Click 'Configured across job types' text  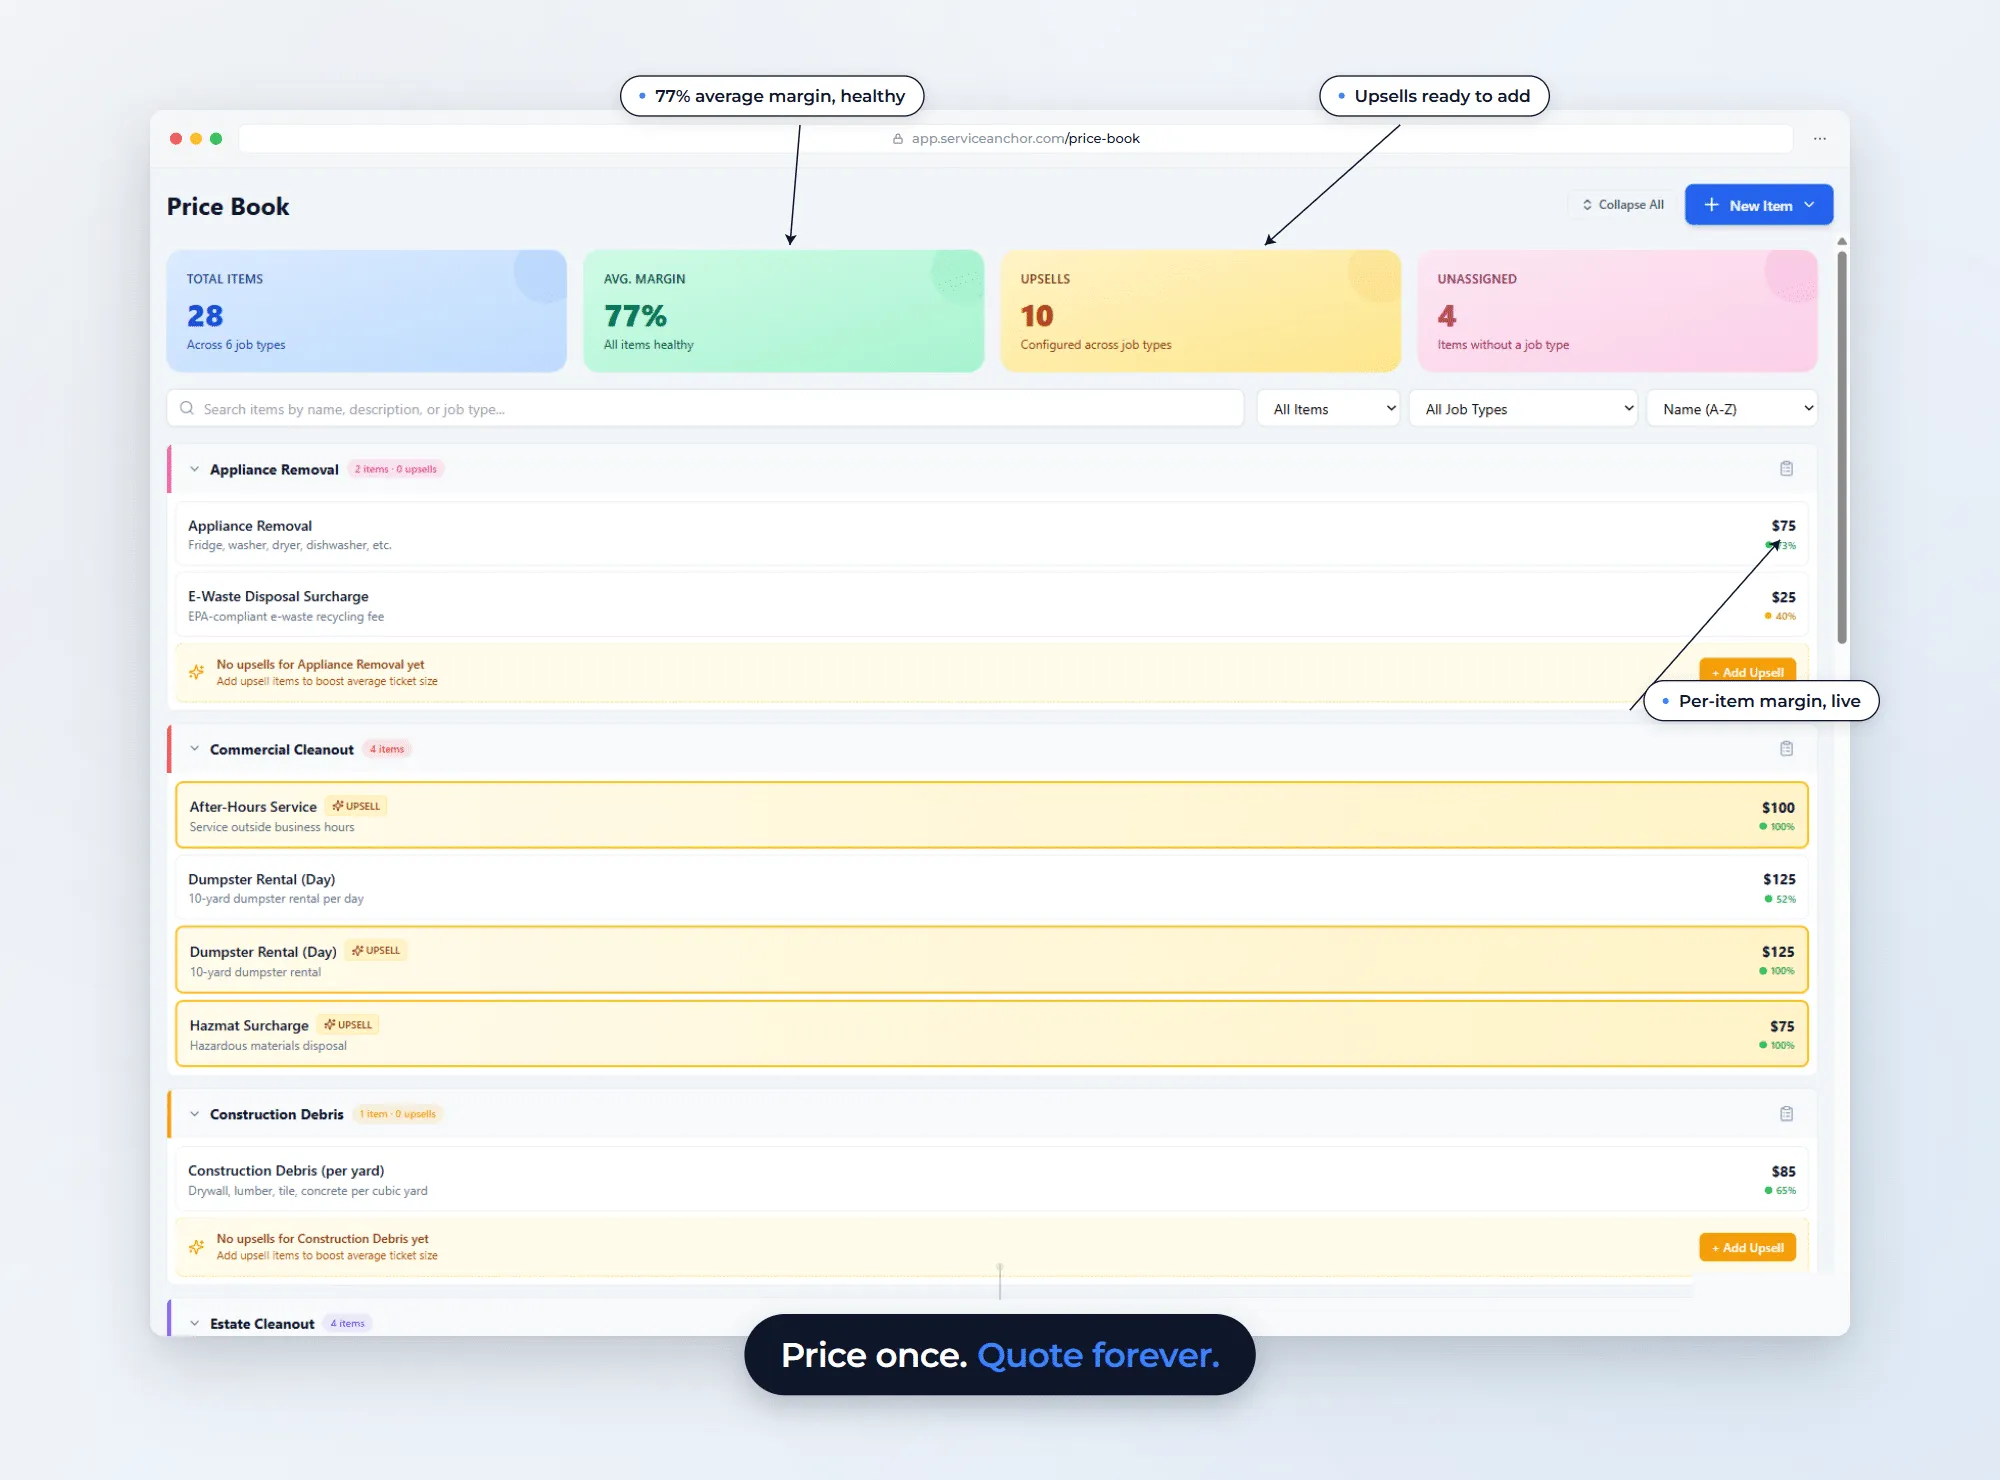(x=1096, y=345)
